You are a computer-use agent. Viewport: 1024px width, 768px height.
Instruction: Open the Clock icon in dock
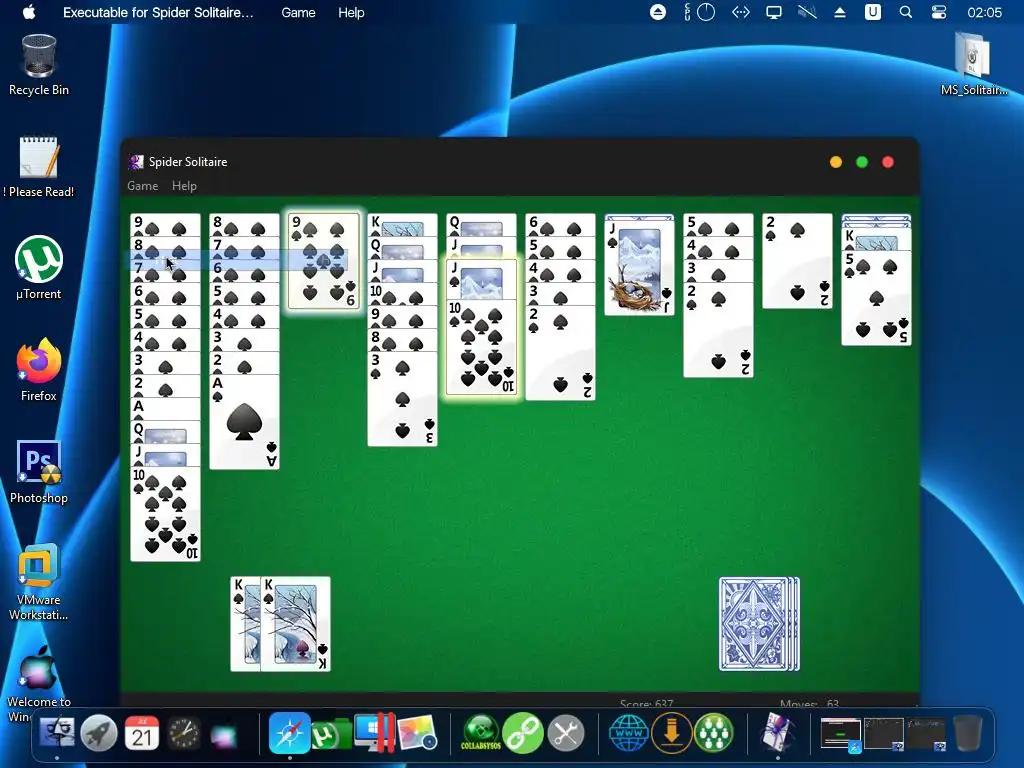pyautogui.click(x=184, y=733)
